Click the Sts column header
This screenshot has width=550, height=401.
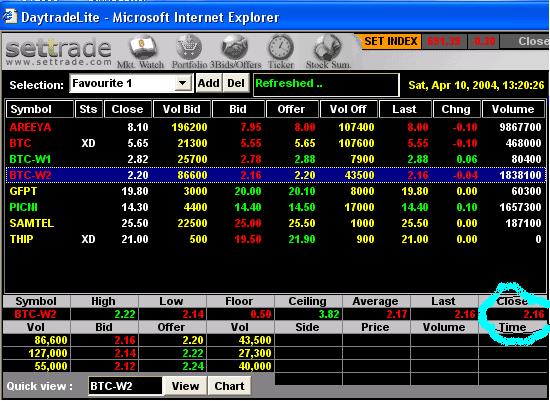point(88,109)
